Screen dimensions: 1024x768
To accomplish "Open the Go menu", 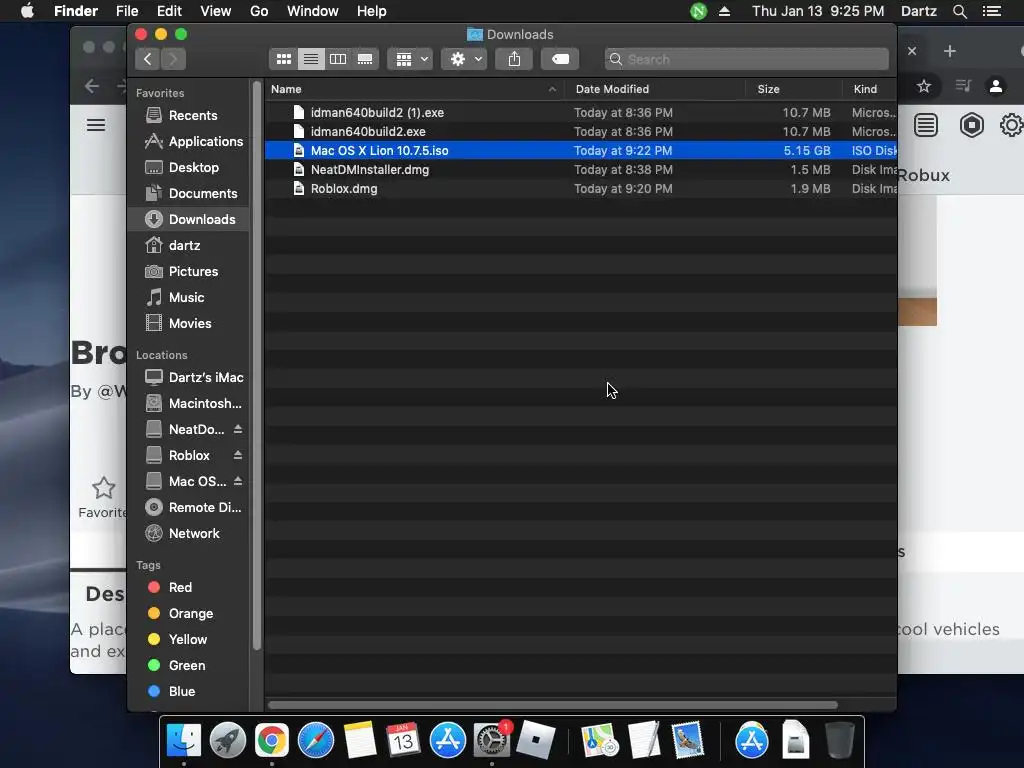I will 259,11.
